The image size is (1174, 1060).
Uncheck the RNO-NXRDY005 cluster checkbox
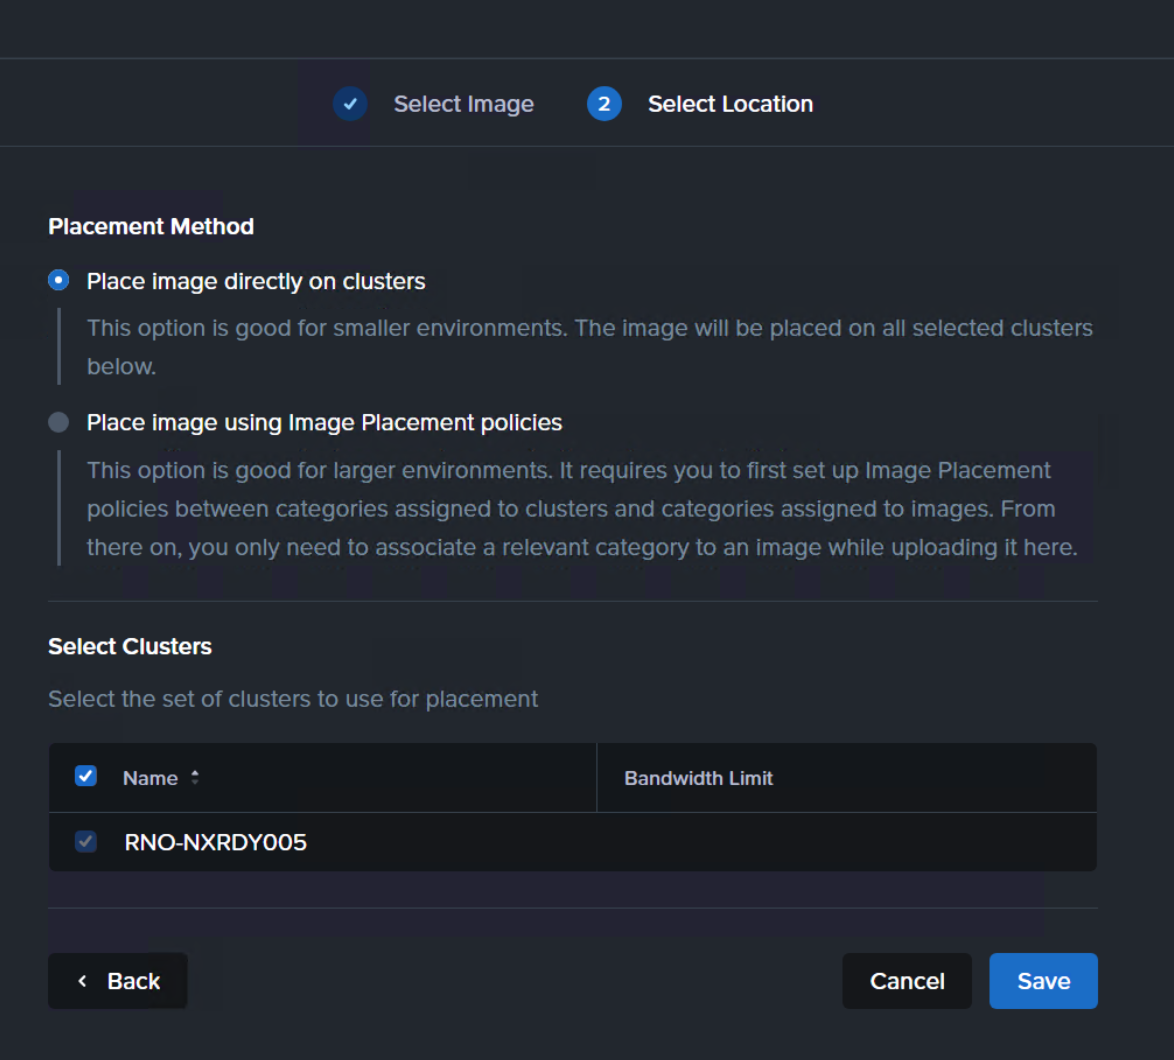pyautogui.click(x=86, y=841)
